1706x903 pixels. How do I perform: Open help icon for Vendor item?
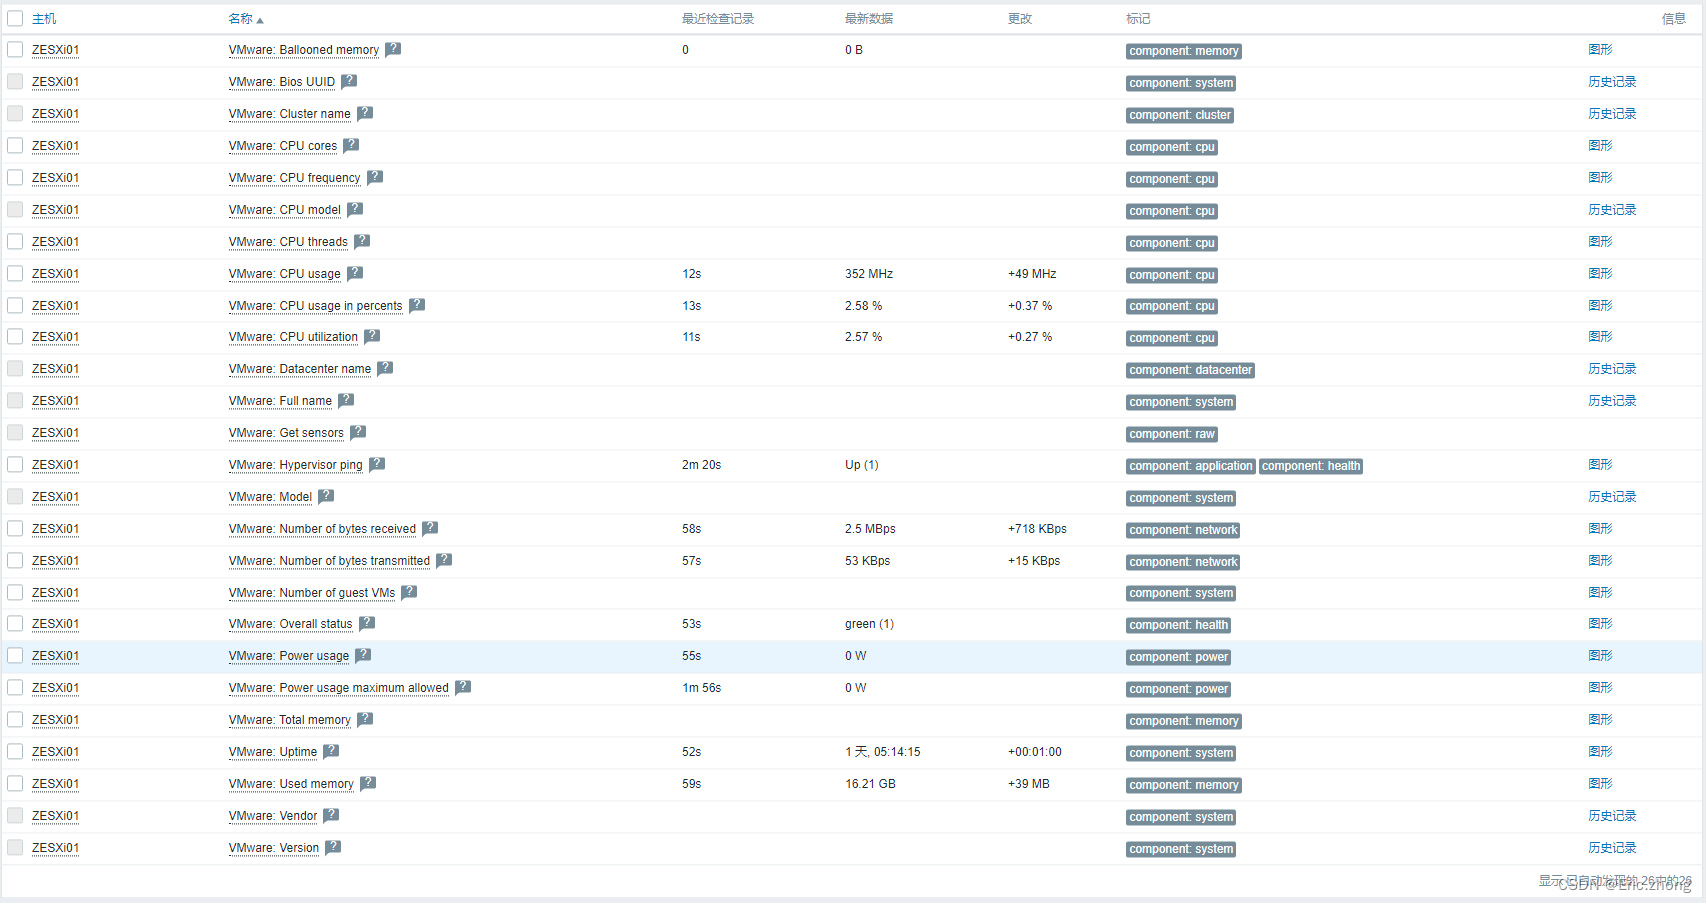pos(331,815)
